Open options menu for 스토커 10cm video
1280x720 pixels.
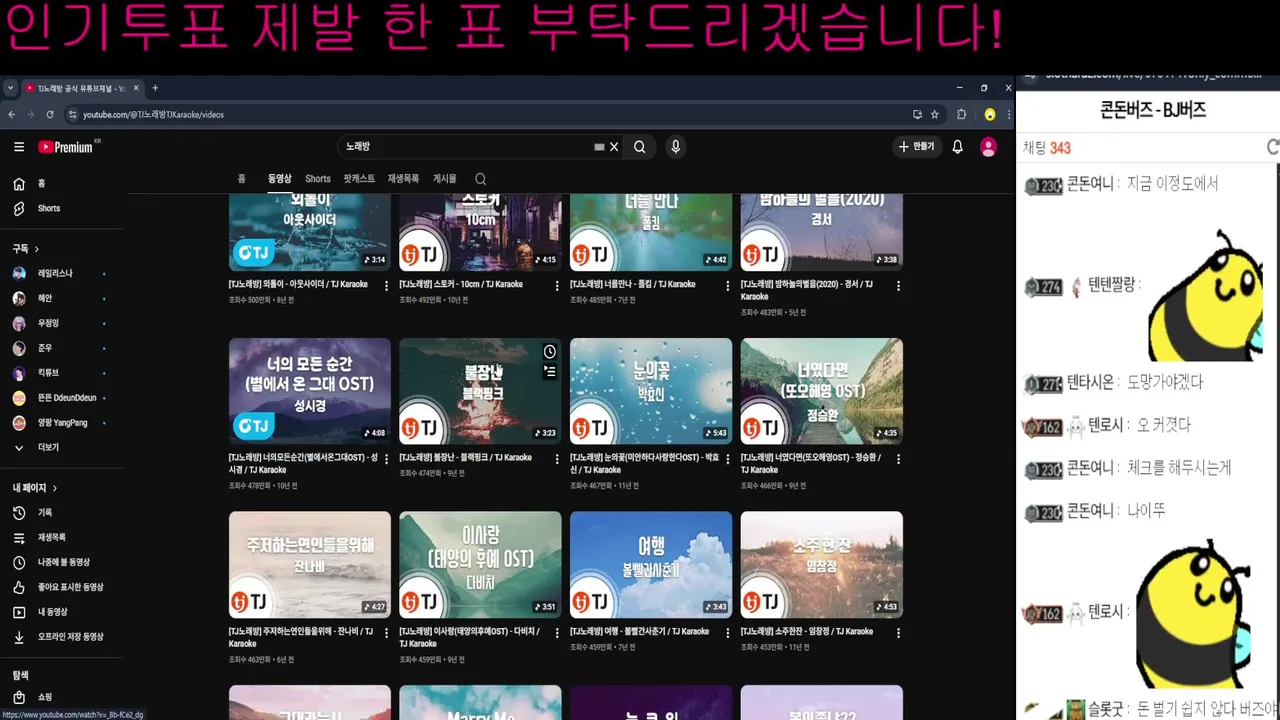coord(557,286)
